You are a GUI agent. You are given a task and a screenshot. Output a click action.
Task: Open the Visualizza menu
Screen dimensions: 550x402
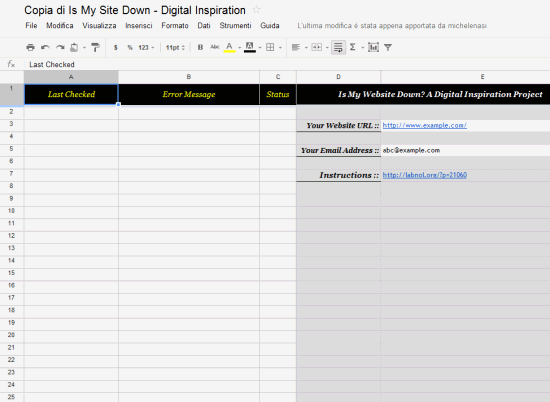tap(99, 26)
